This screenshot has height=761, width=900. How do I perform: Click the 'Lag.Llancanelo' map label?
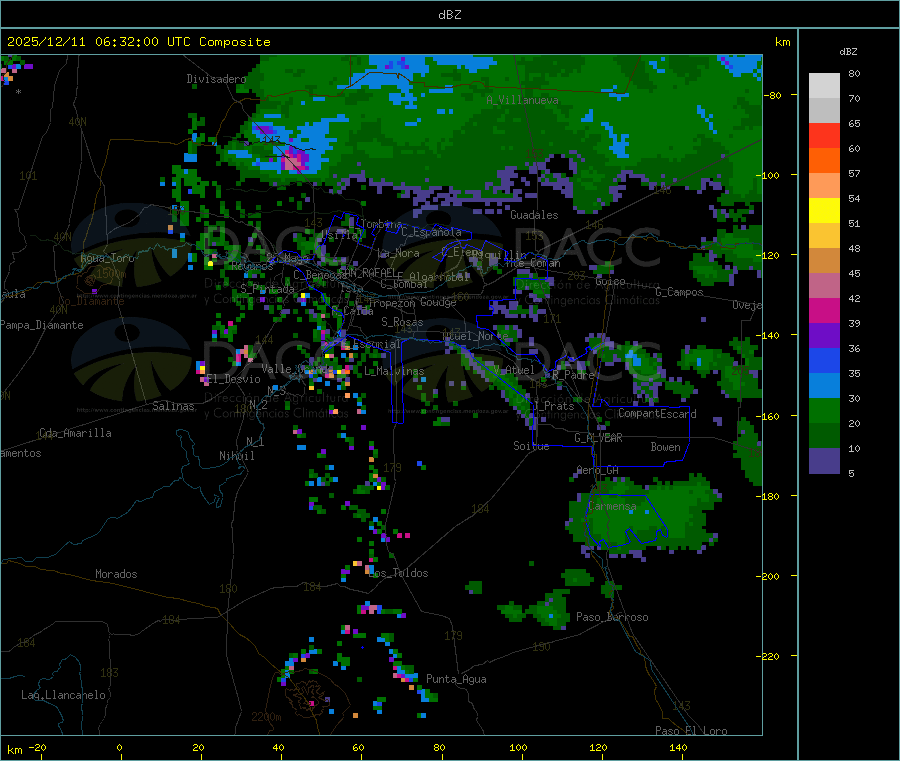pos(63,696)
